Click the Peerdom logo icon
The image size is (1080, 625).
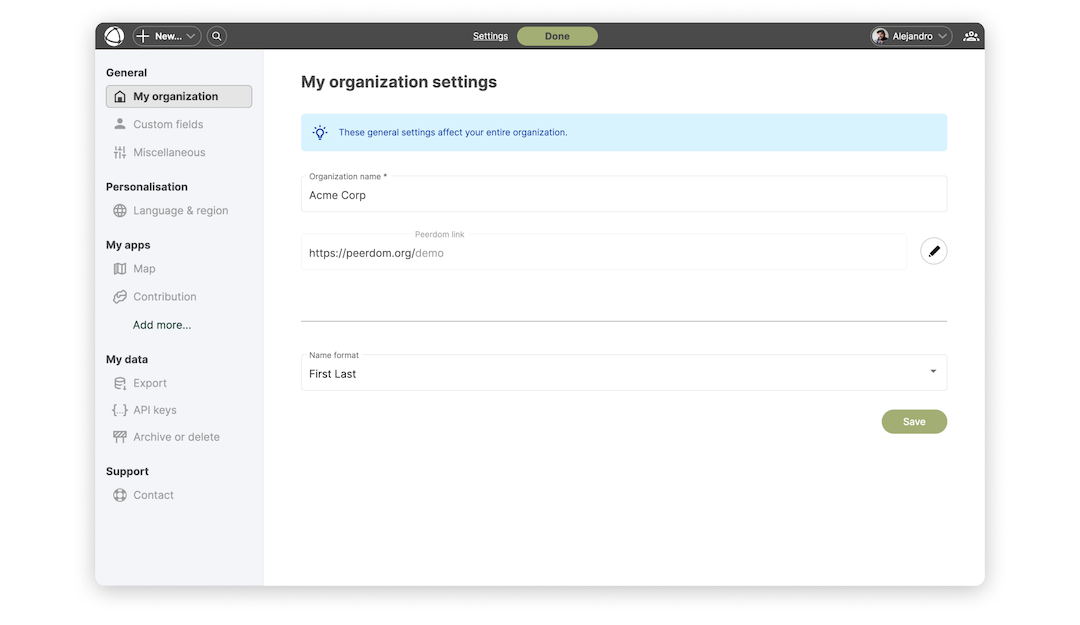click(x=114, y=36)
